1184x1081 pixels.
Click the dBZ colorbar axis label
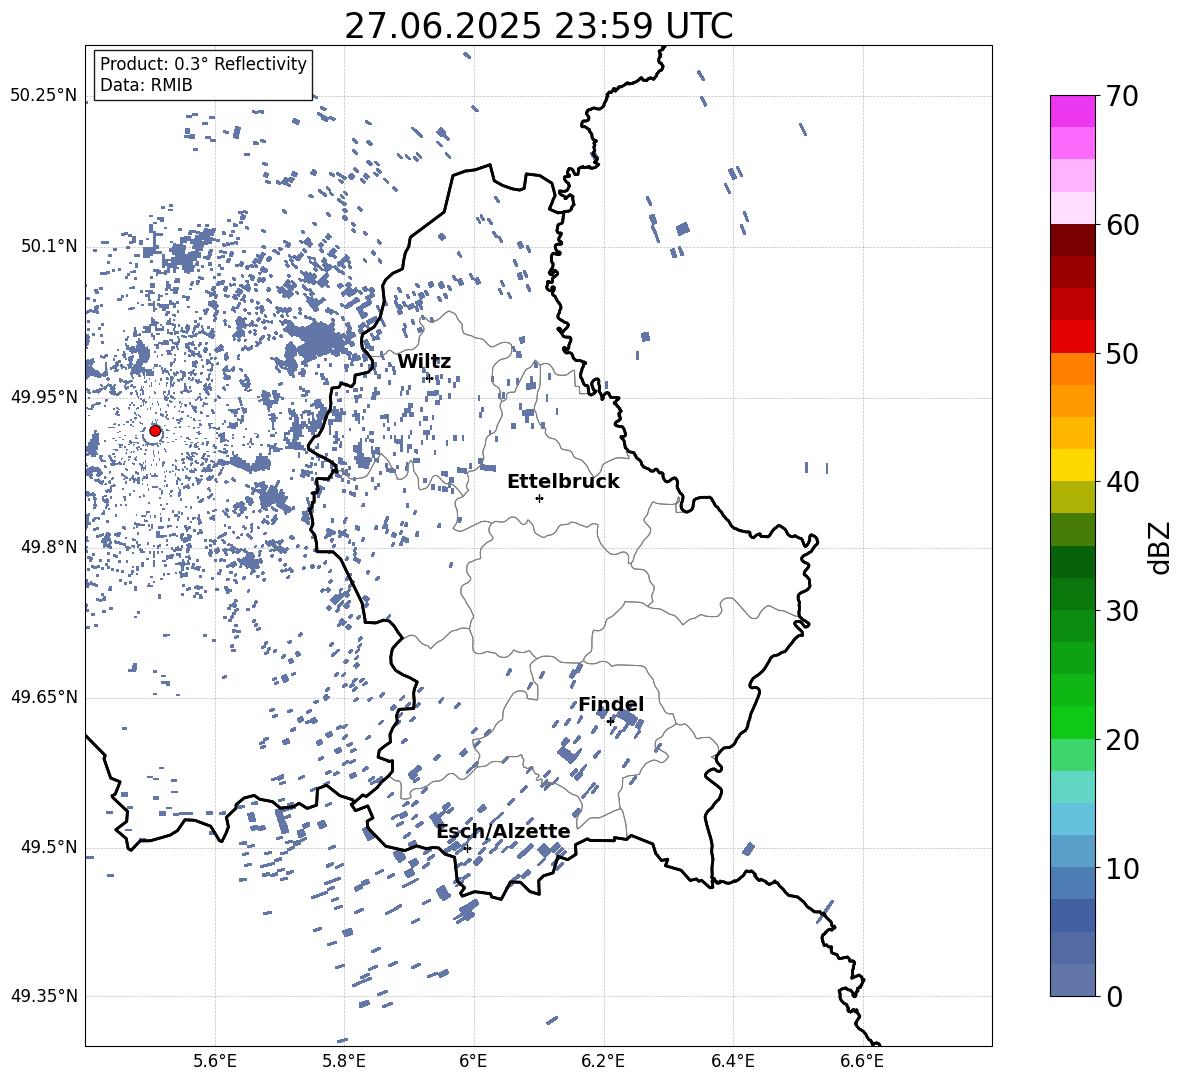point(1158,547)
